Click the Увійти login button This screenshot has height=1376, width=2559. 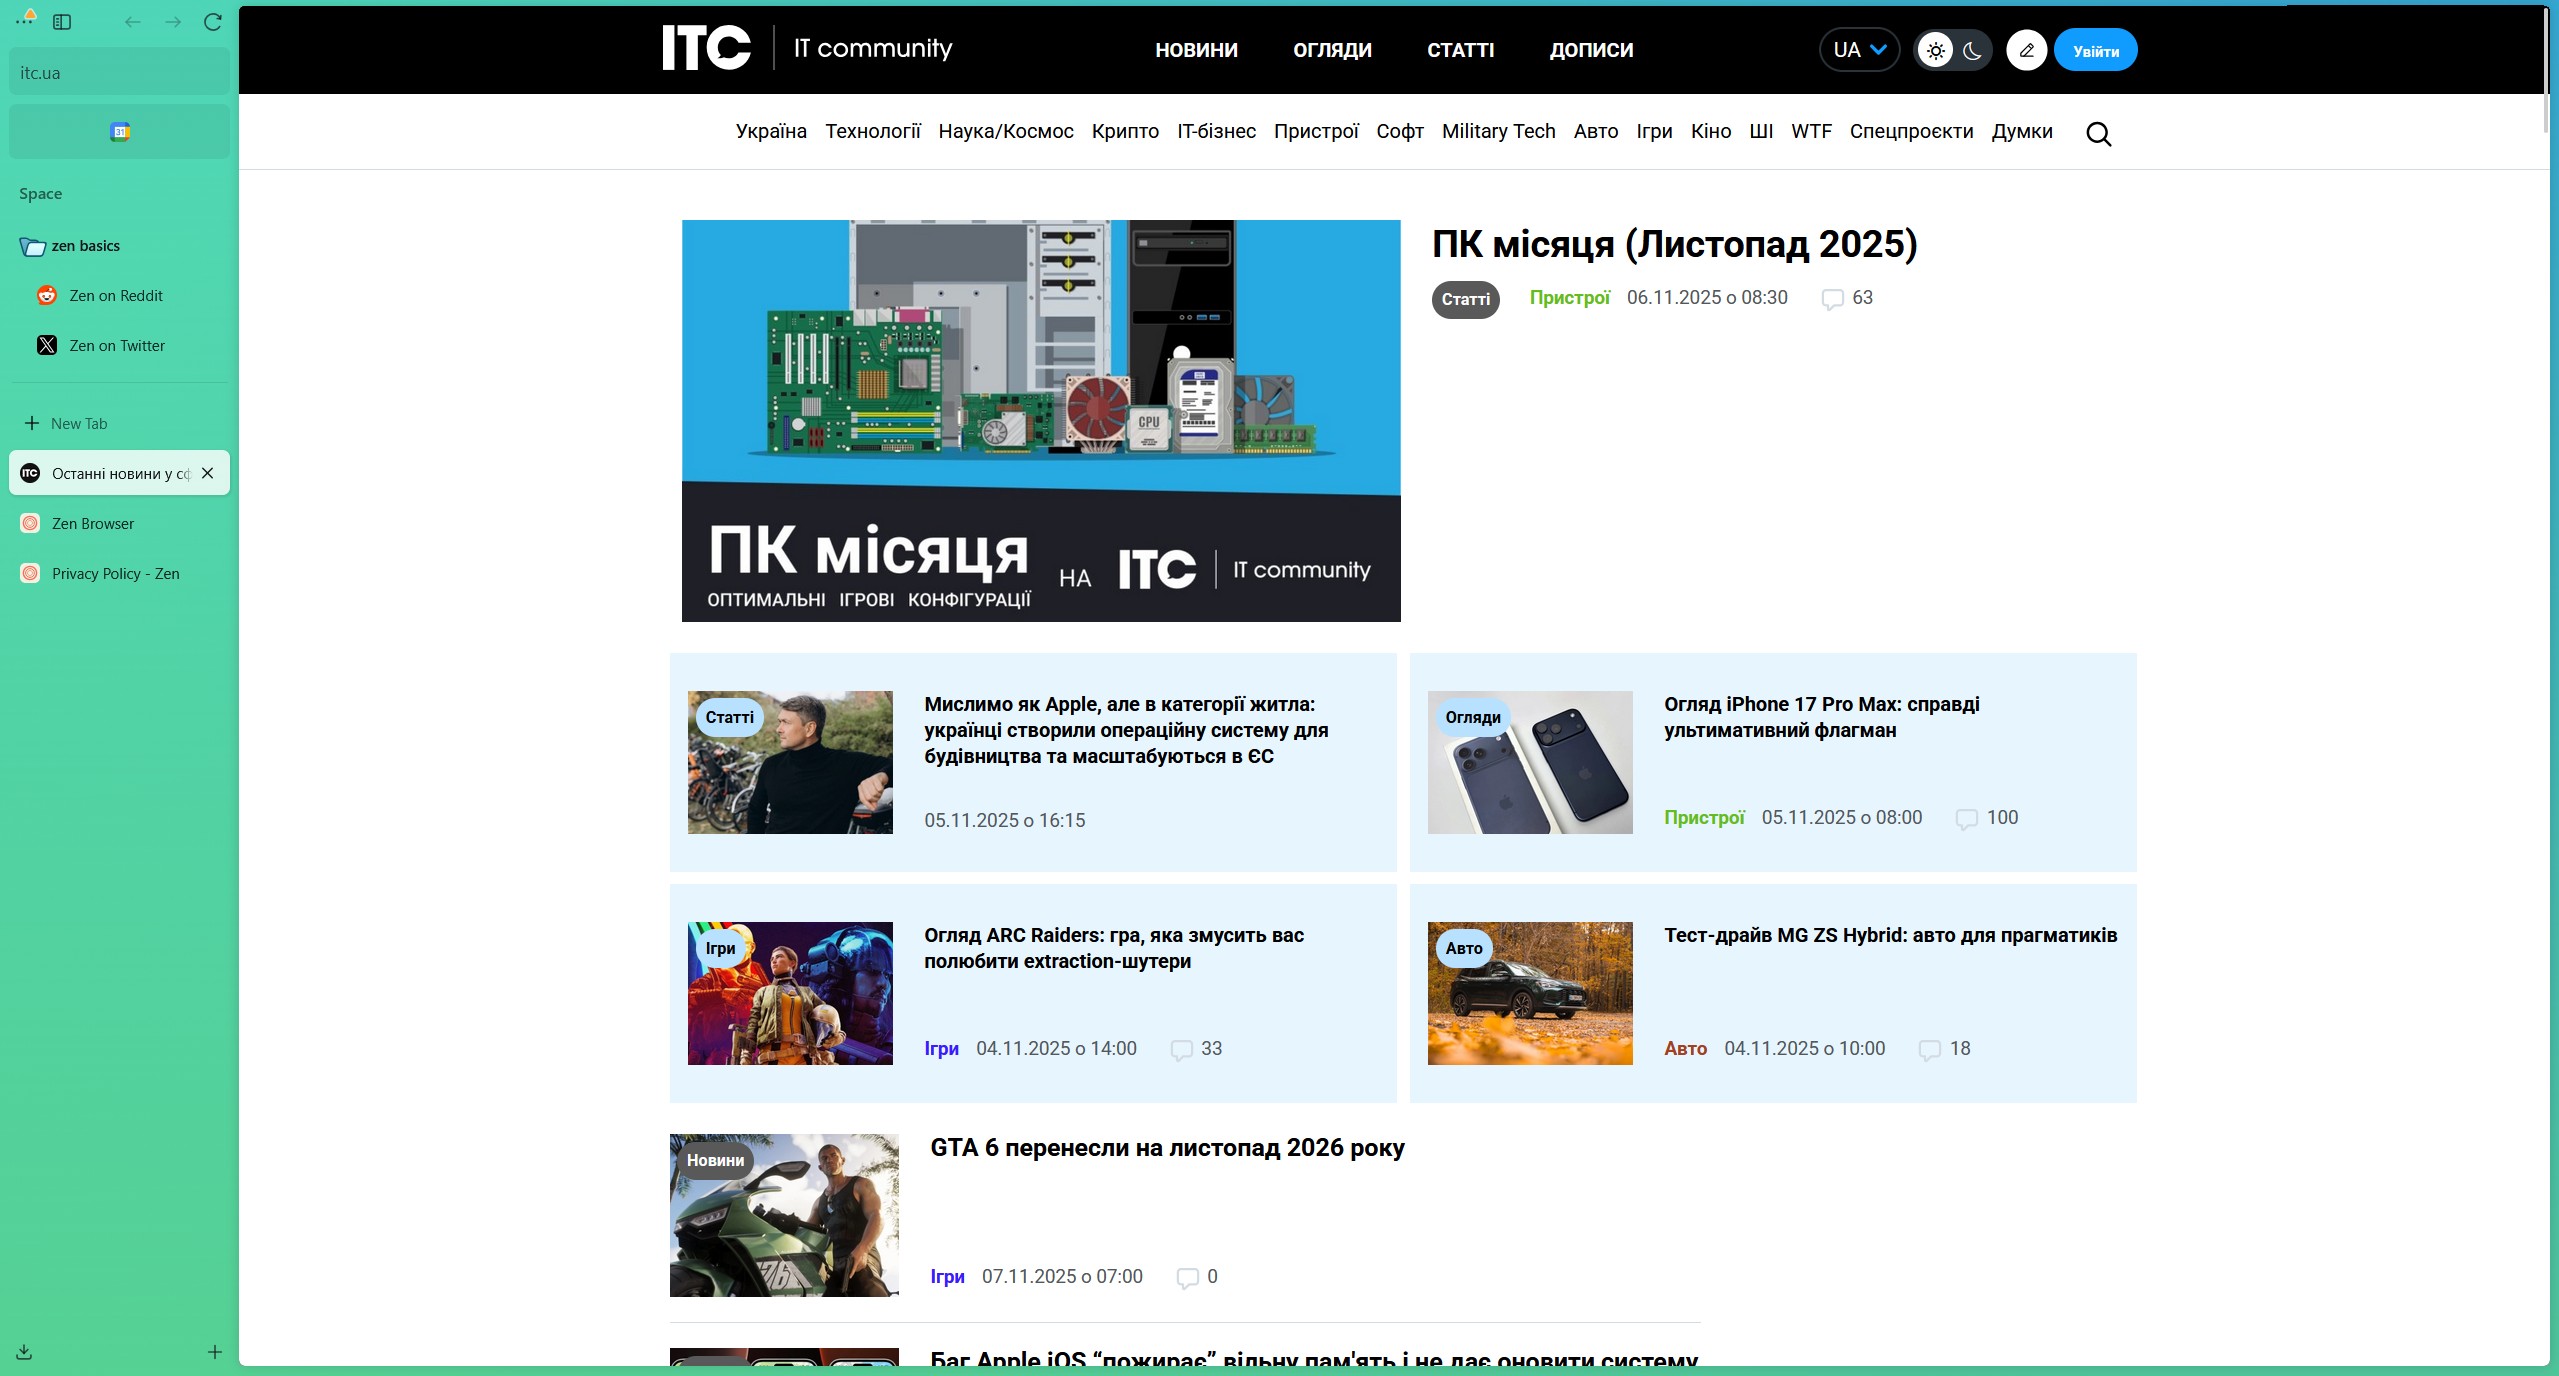(x=2095, y=51)
